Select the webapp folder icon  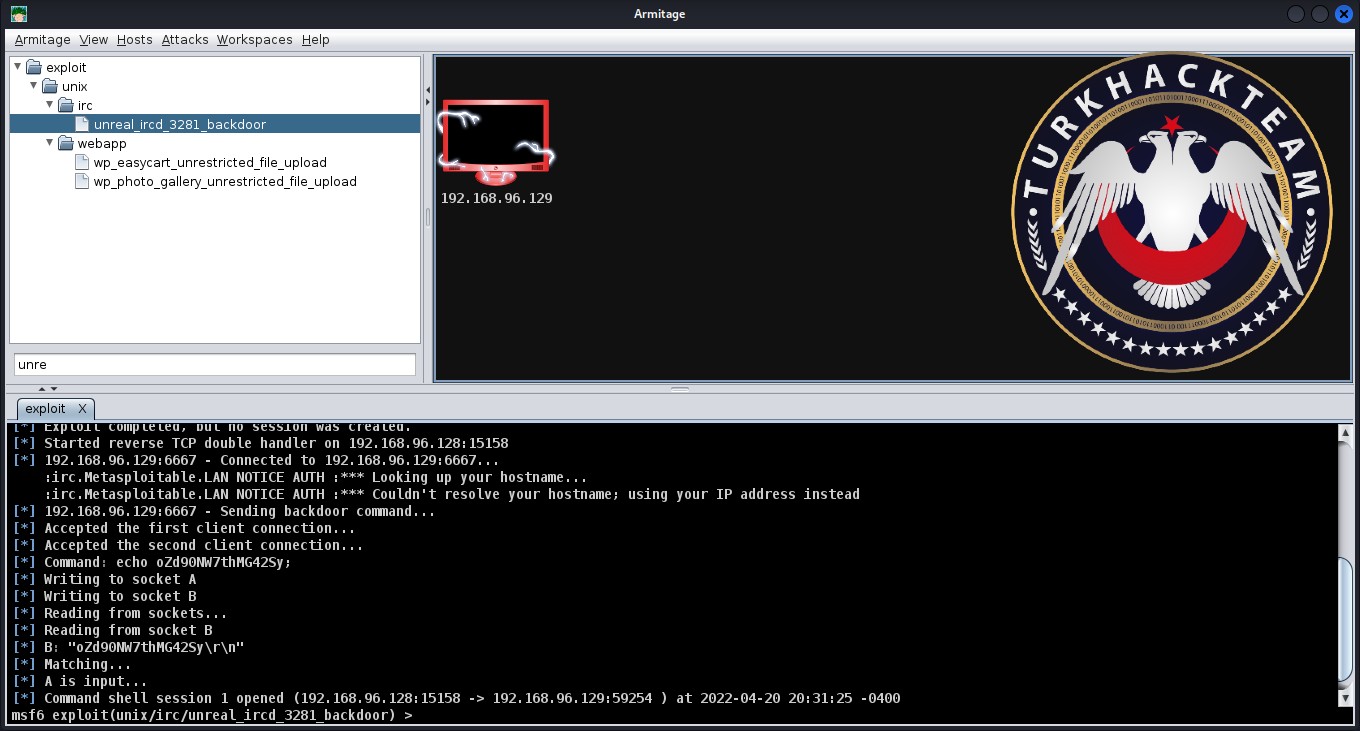pyautogui.click(x=66, y=143)
